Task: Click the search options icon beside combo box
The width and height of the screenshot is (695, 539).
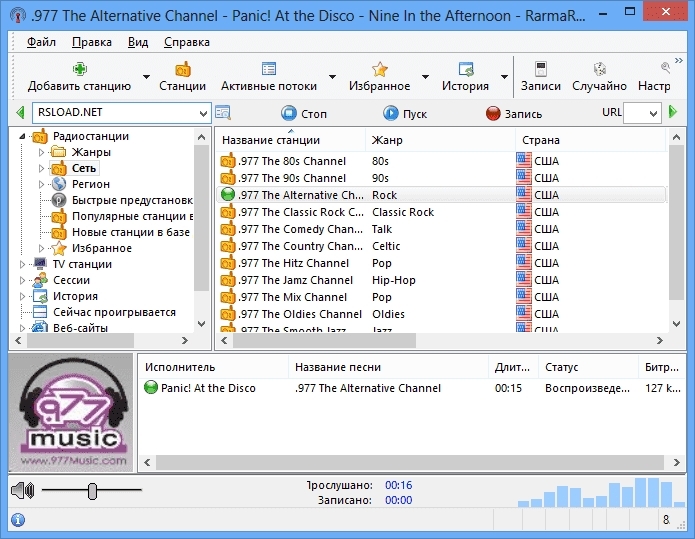Action: tap(223, 113)
